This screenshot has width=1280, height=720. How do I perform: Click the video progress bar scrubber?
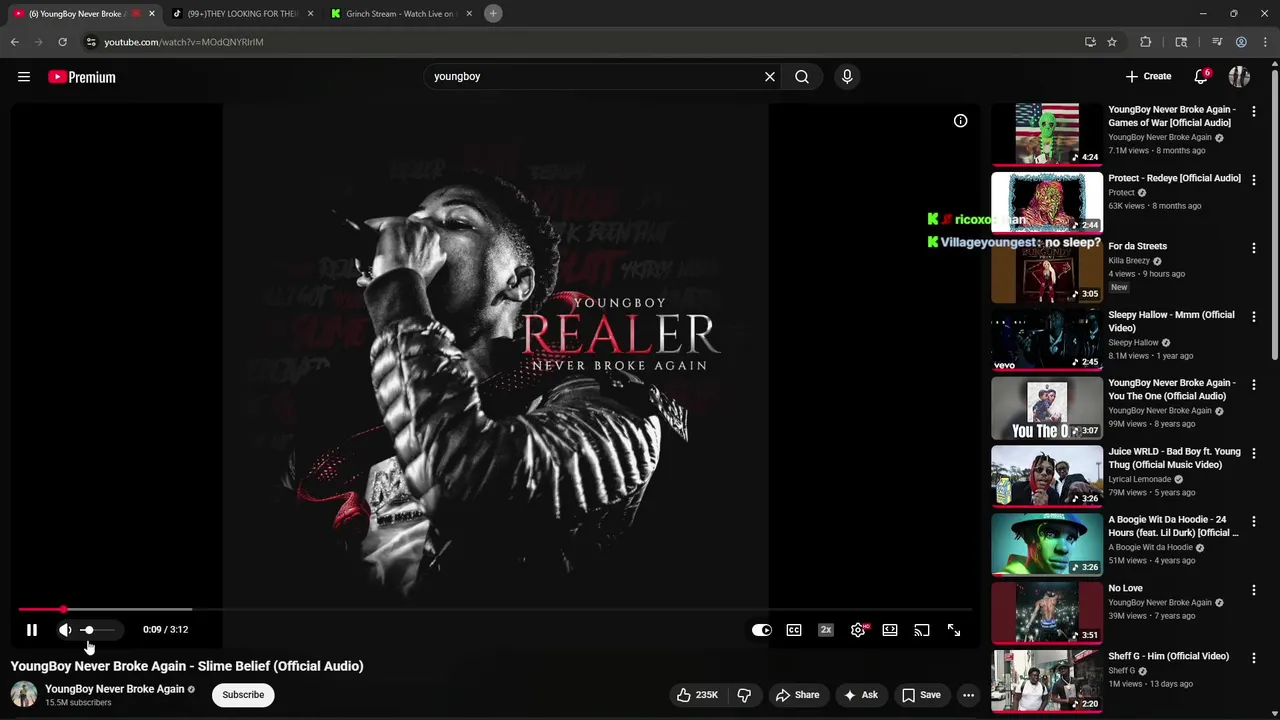coord(63,609)
